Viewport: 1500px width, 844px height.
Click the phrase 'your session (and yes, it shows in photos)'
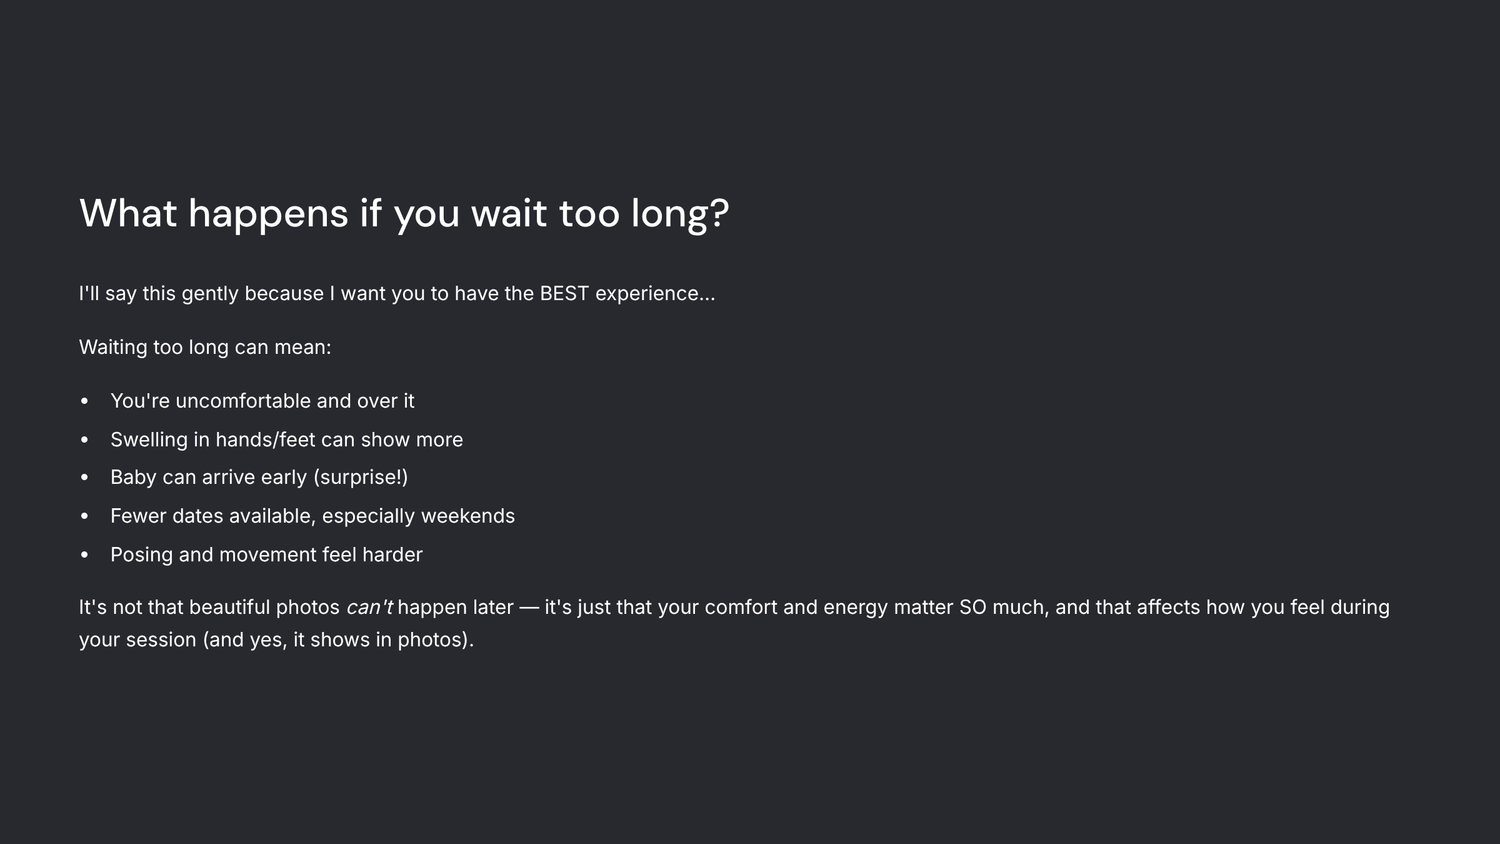pyautogui.click(x=274, y=640)
